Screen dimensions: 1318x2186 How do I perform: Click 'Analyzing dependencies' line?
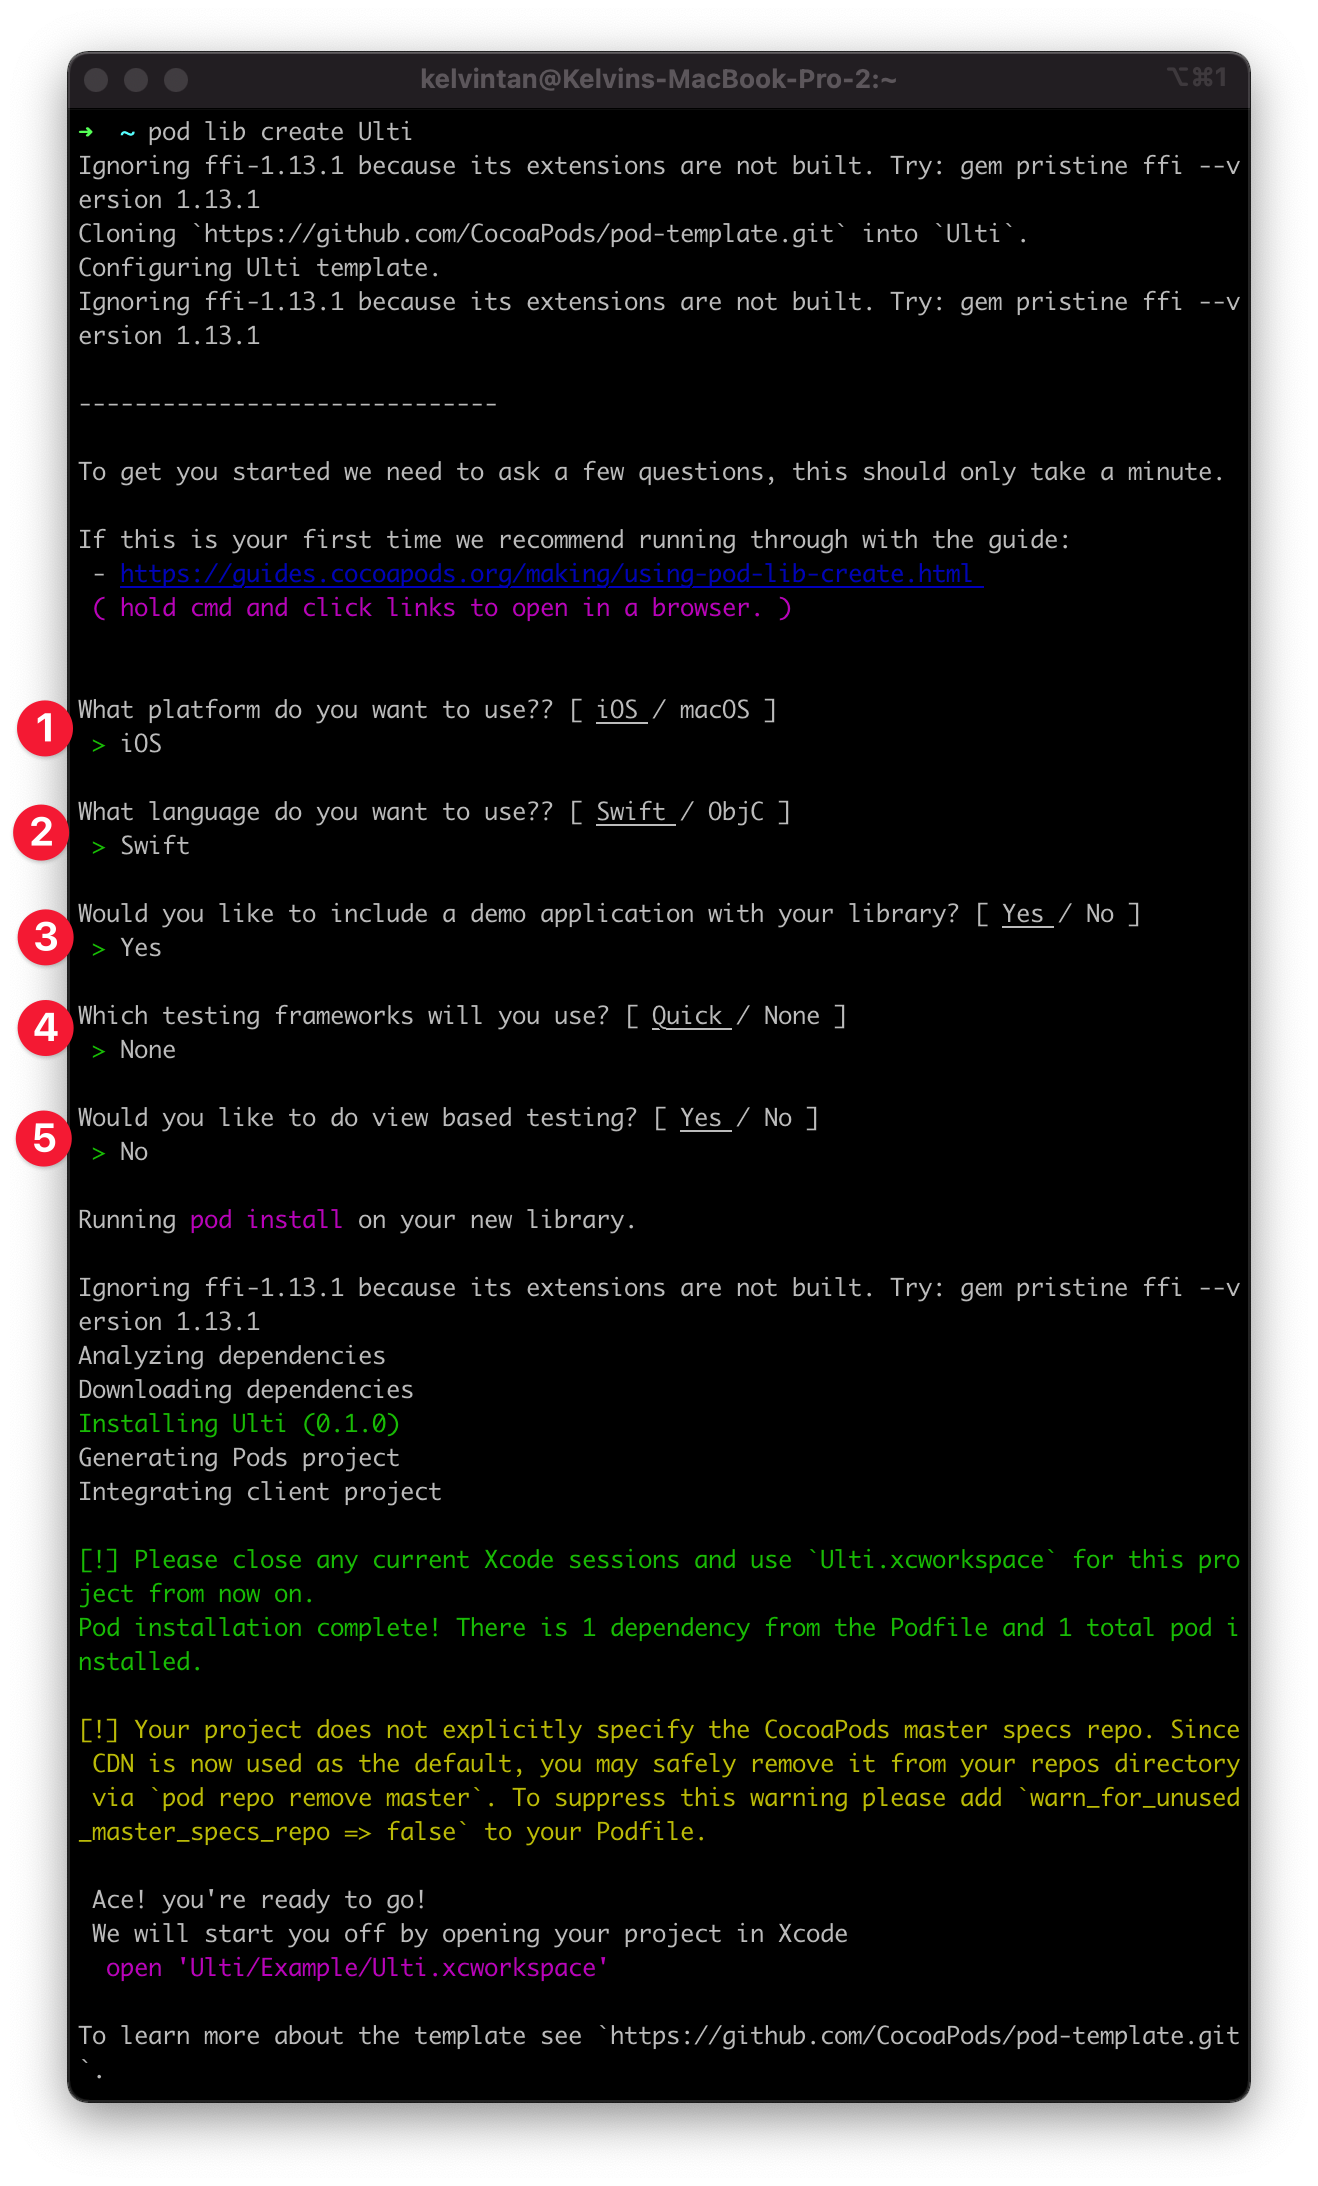[232, 1356]
